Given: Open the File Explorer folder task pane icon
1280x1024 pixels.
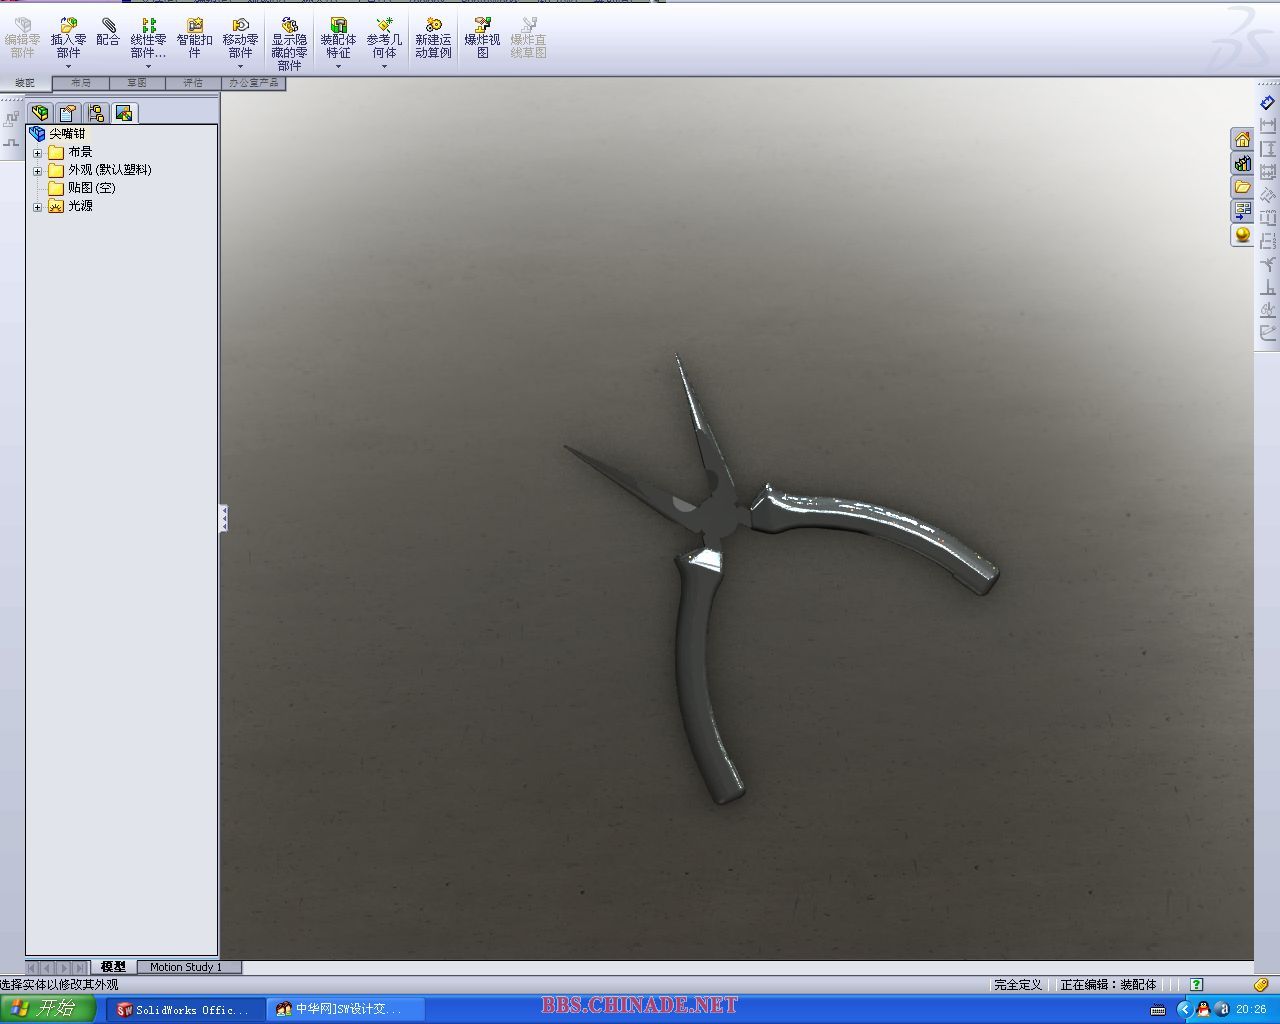Looking at the screenshot, I should (1242, 187).
